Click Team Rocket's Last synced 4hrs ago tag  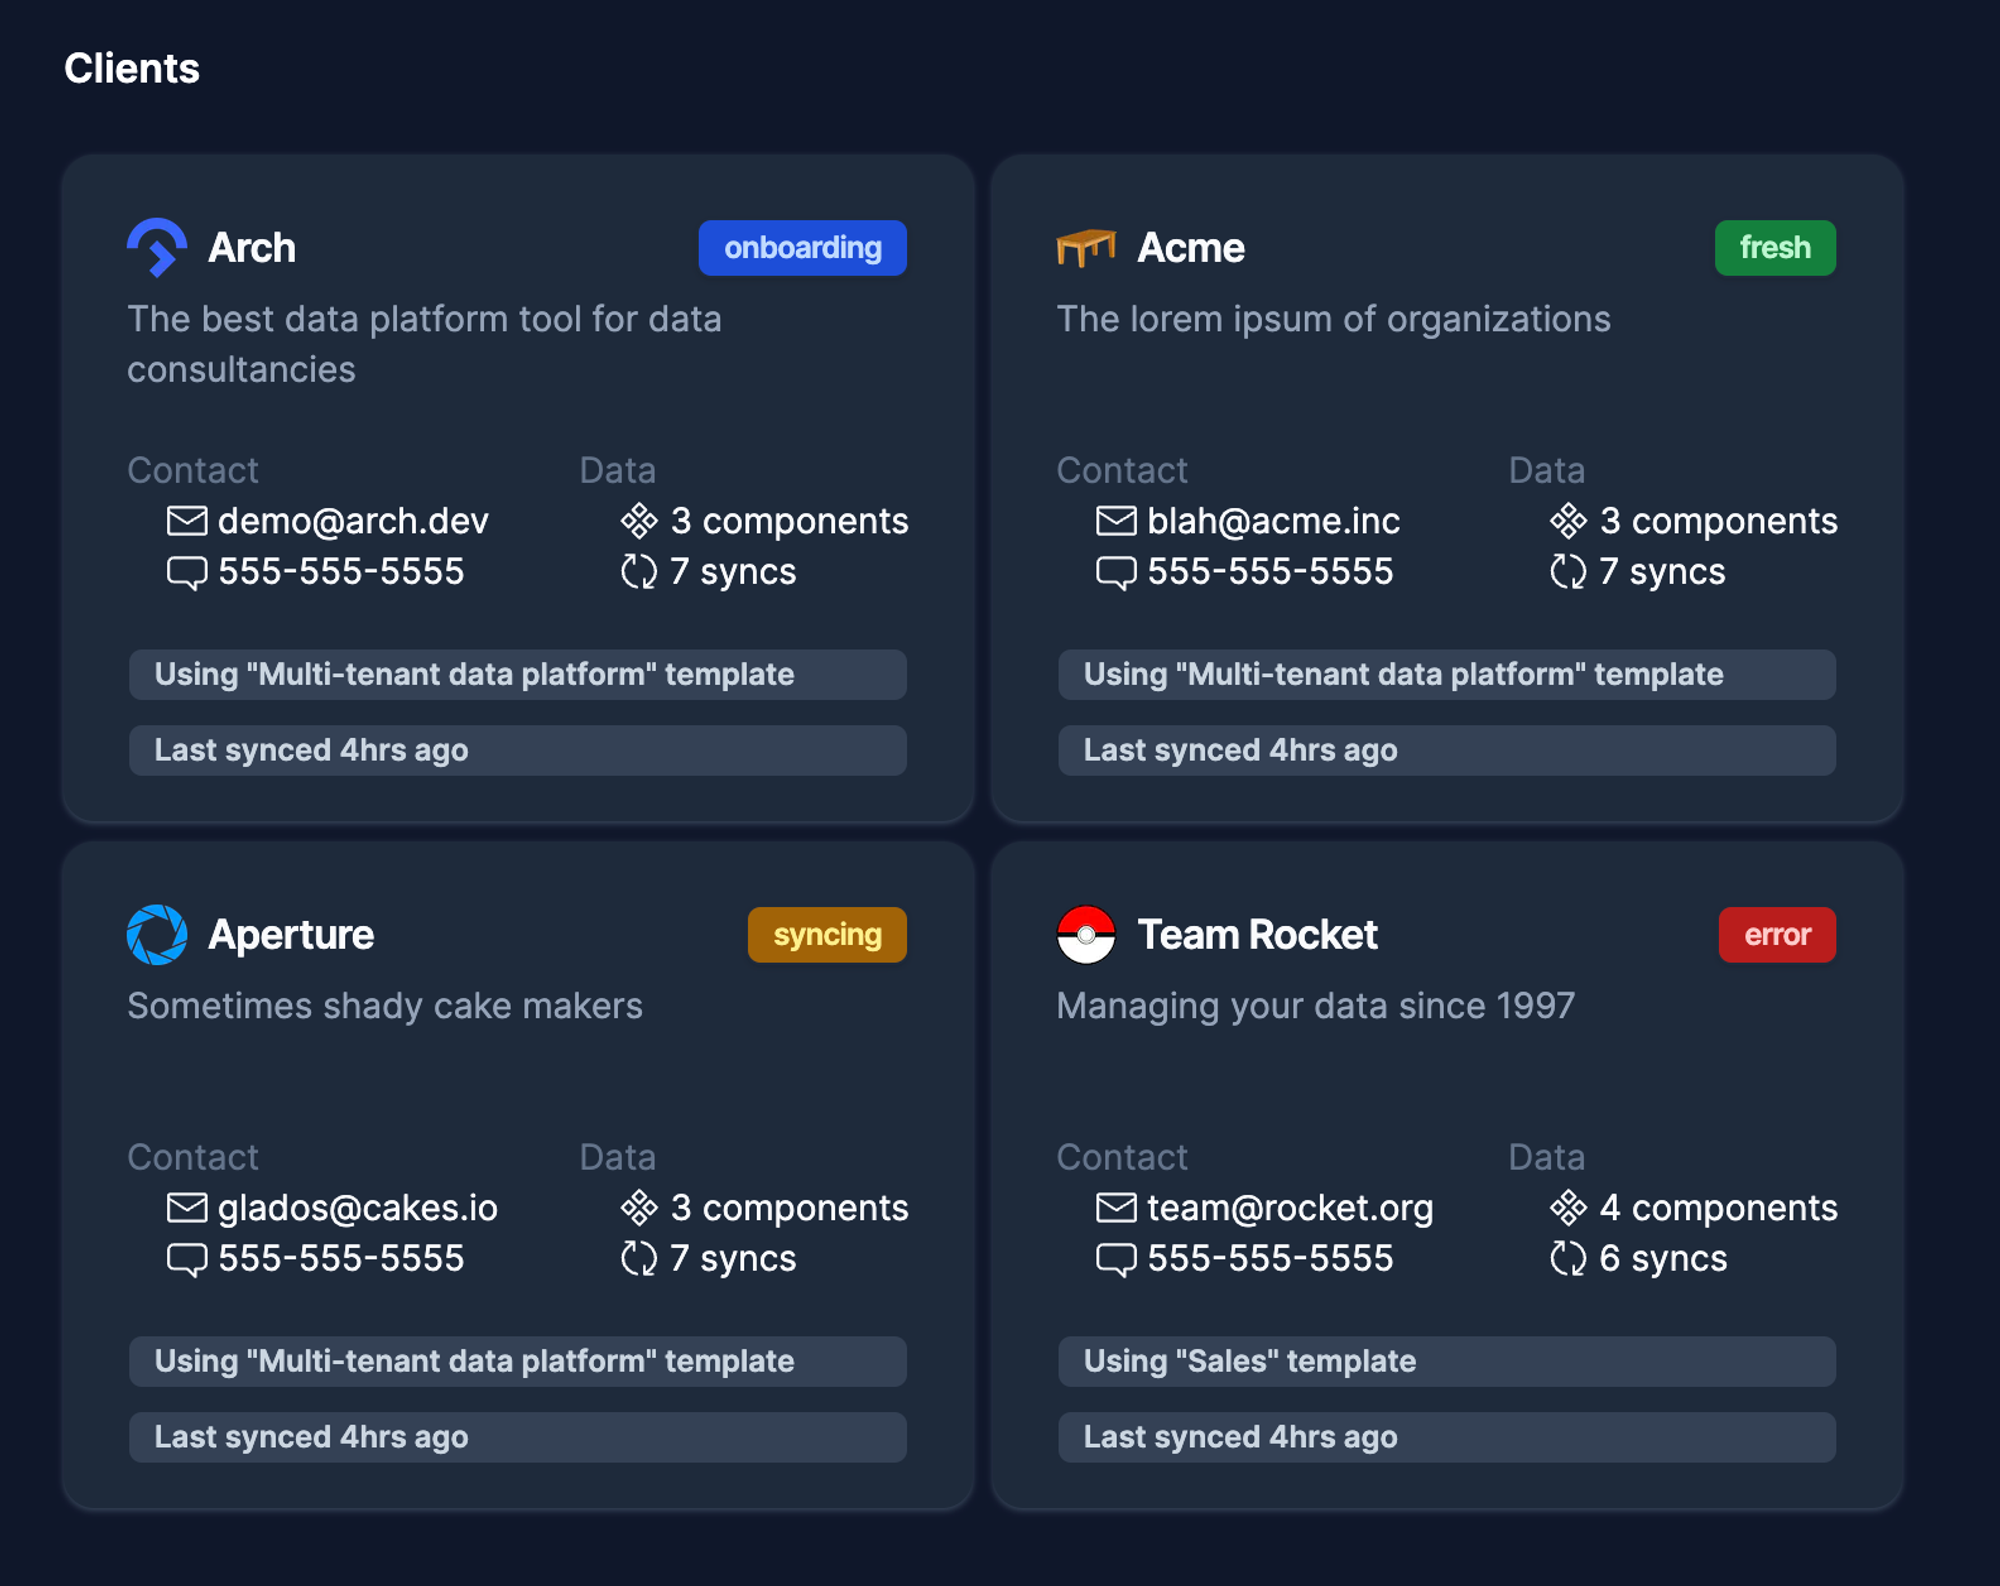point(1447,1438)
